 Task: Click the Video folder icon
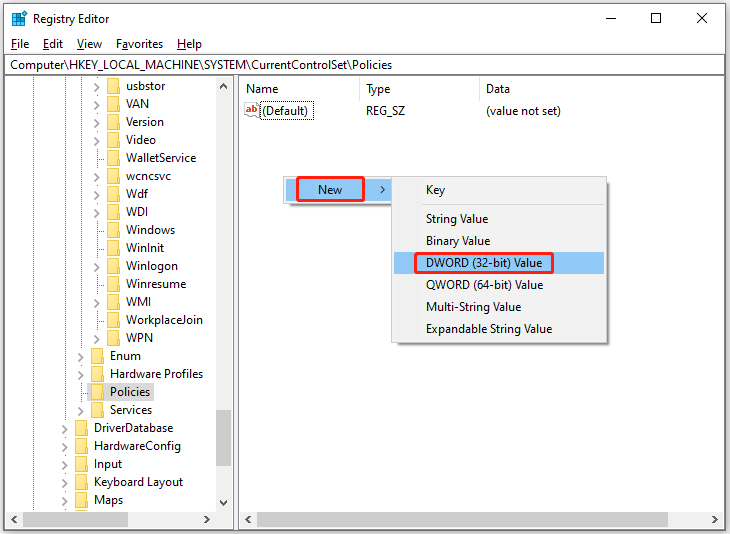[x=114, y=140]
